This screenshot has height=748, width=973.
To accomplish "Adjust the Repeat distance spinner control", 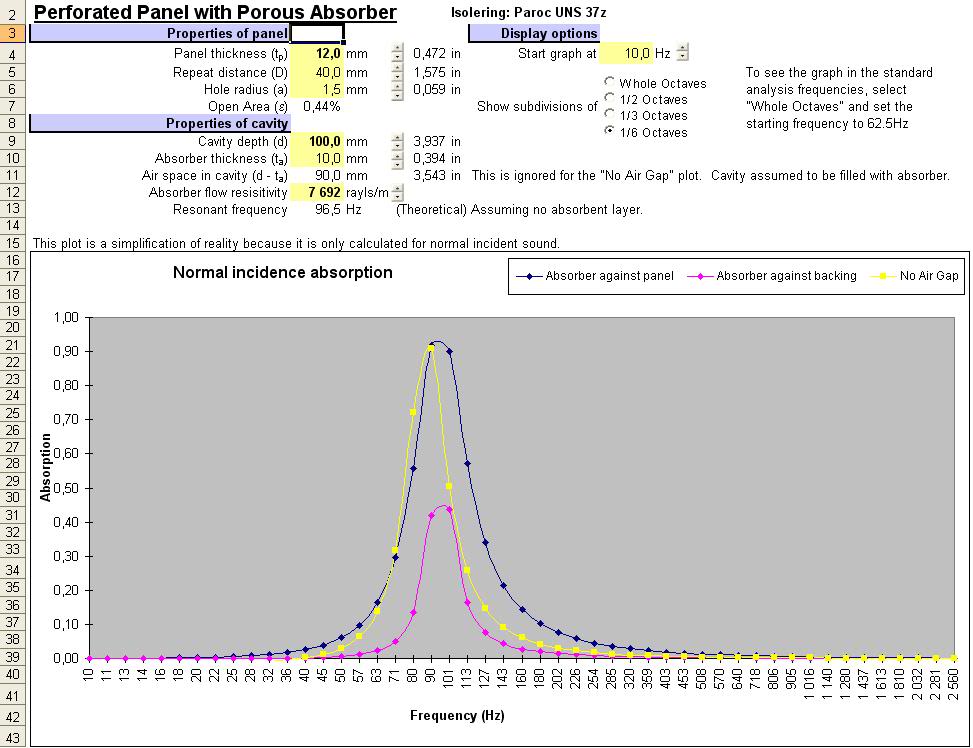I will [397, 73].
